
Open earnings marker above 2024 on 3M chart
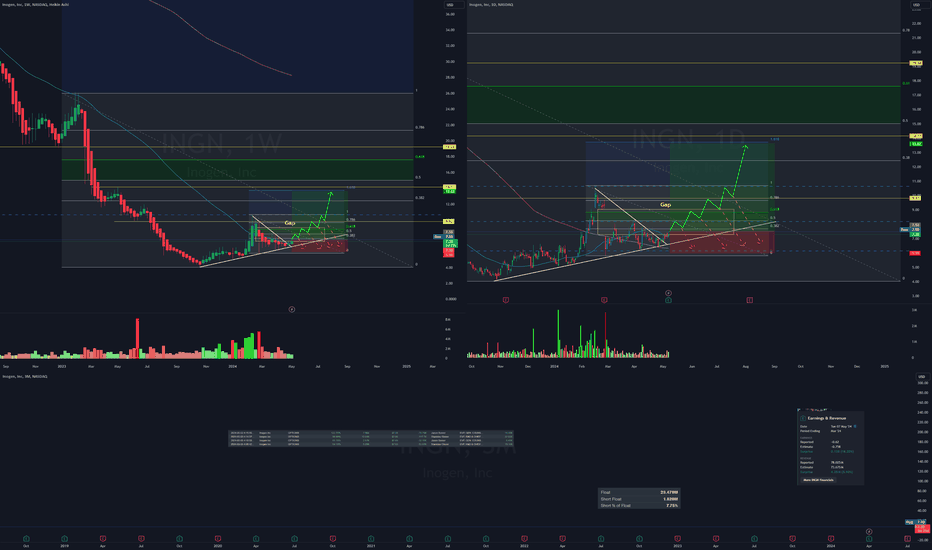pyautogui.click(x=831, y=539)
